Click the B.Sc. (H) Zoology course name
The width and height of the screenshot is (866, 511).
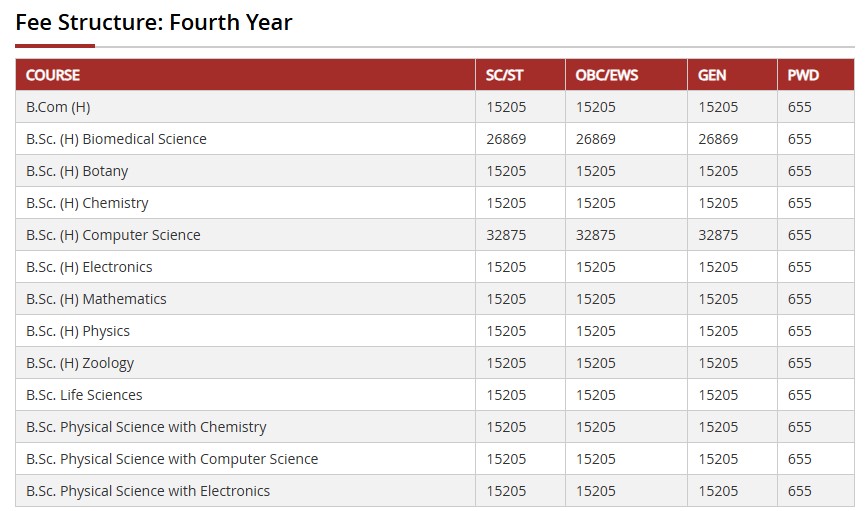point(80,364)
